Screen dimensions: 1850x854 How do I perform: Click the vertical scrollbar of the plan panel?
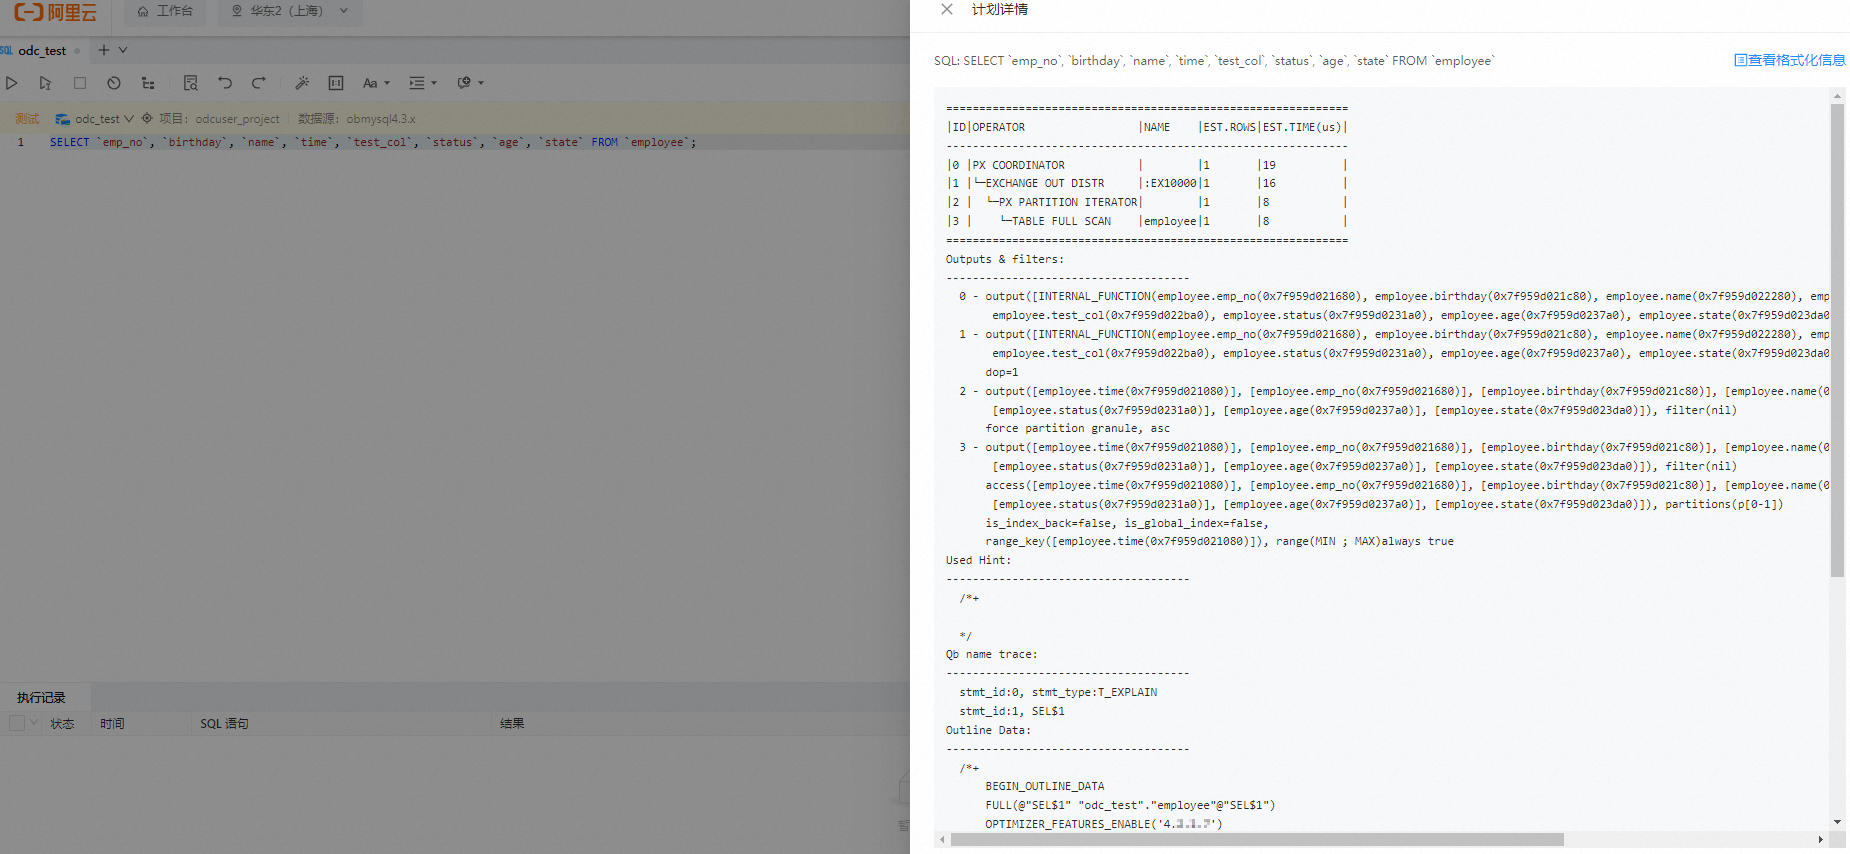pyautogui.click(x=1837, y=340)
